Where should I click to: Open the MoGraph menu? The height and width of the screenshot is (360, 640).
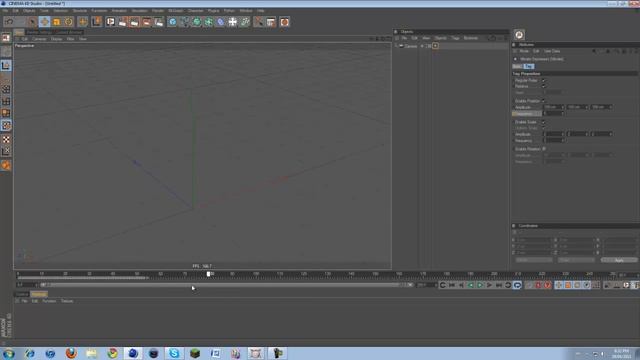176,11
